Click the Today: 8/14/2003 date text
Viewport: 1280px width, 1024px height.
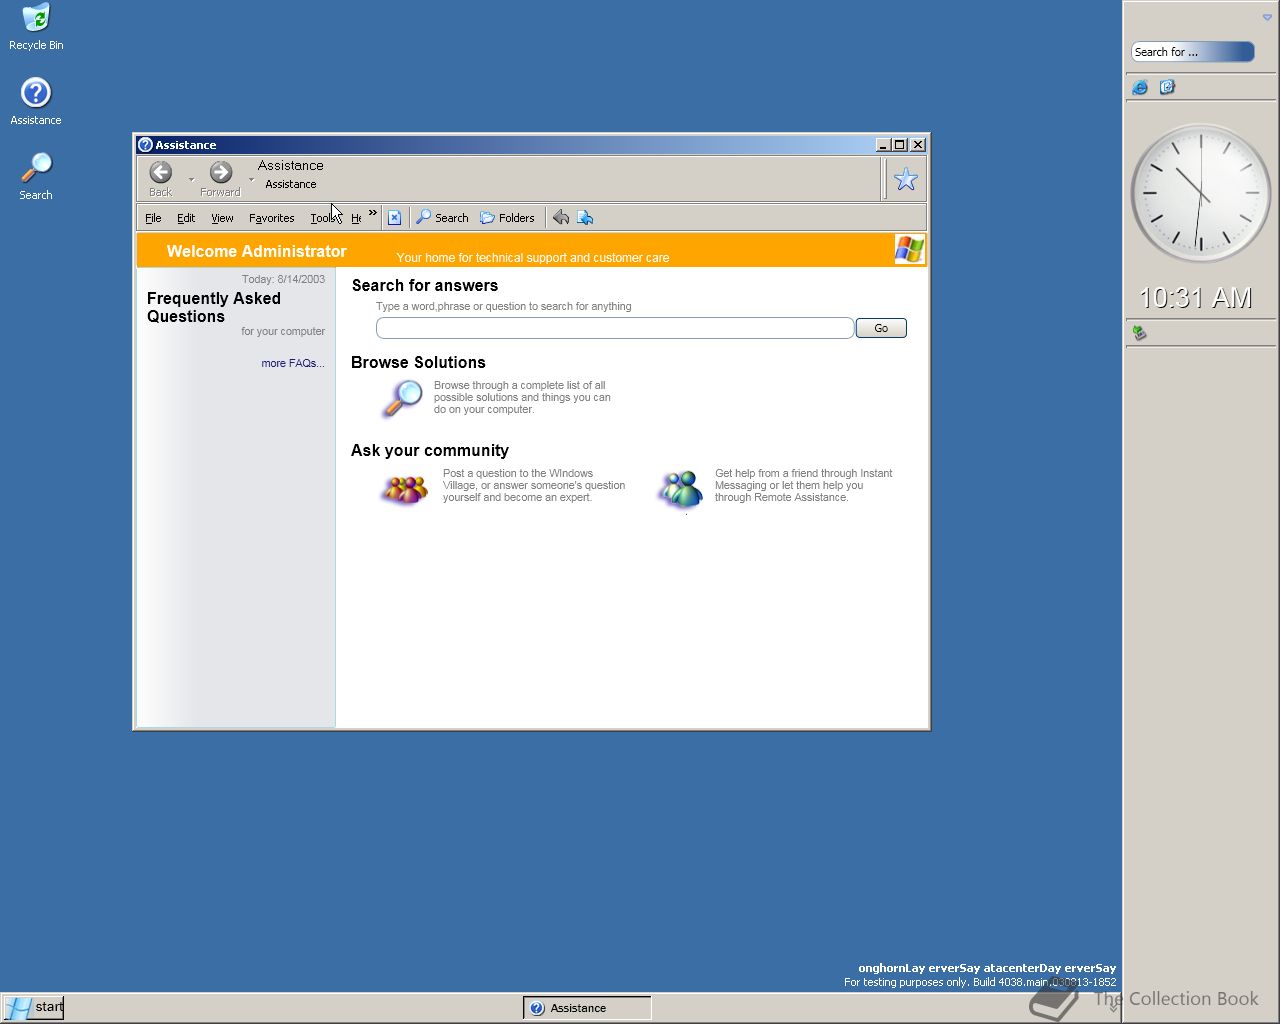283,279
